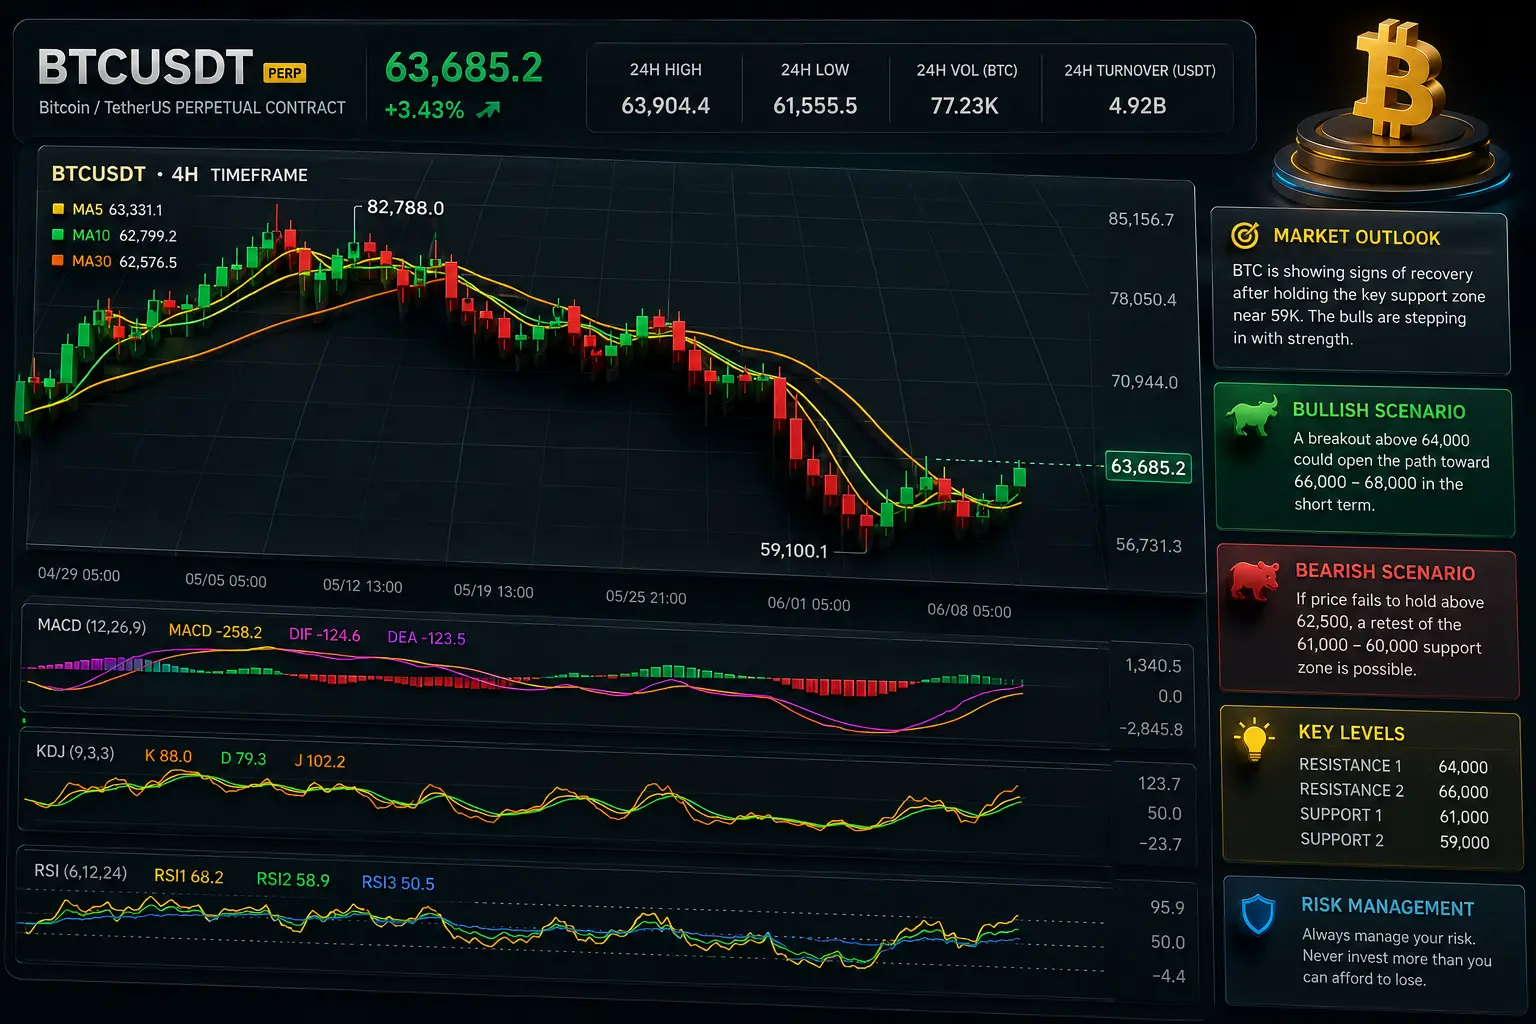
Task: Click the +3.43% change value
Action: 424,110
